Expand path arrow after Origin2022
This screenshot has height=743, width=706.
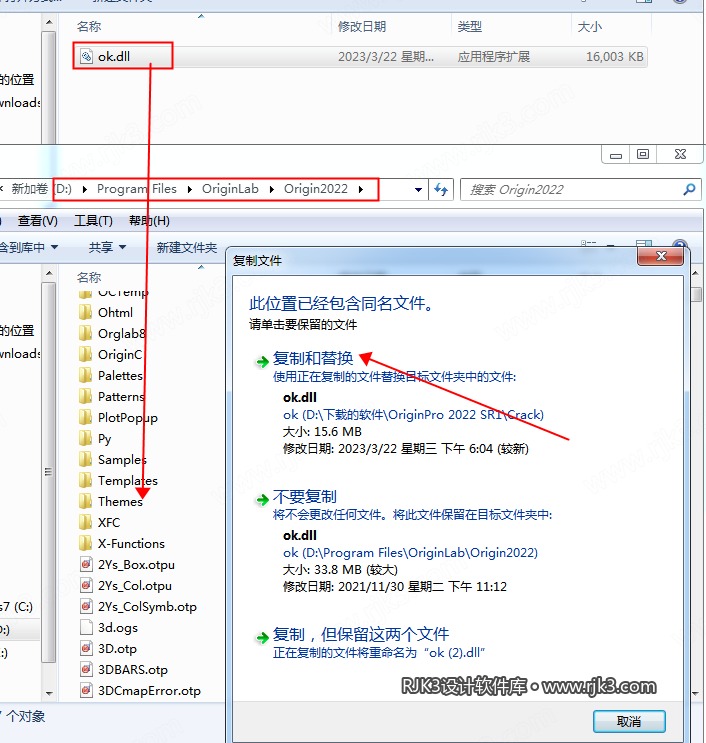pos(361,189)
